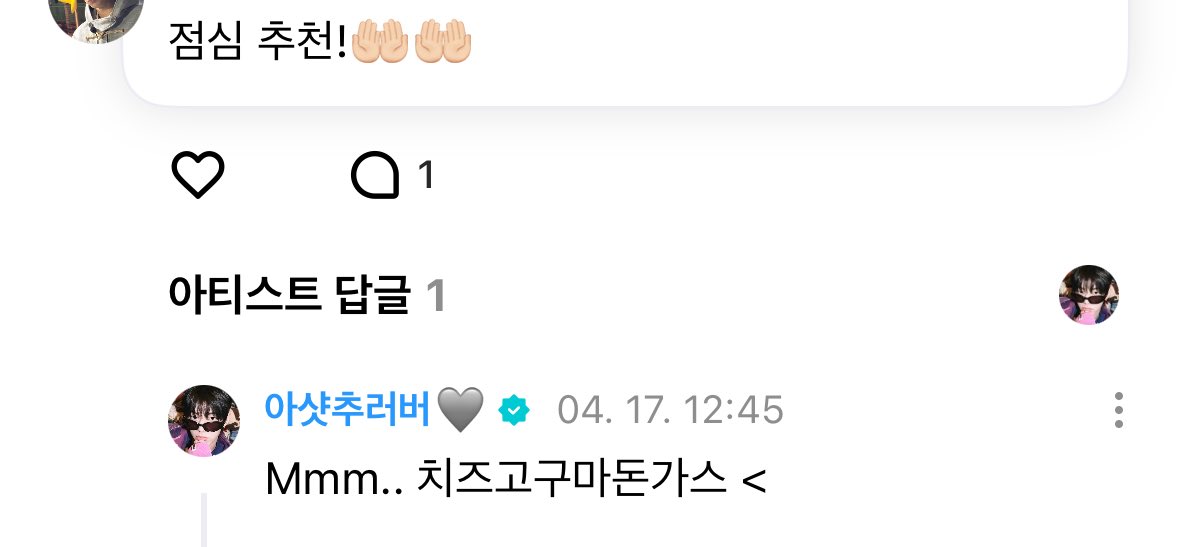Click the vertical thread line under the reply avatar
The width and height of the screenshot is (1178, 547).
pyautogui.click(x=204, y=520)
